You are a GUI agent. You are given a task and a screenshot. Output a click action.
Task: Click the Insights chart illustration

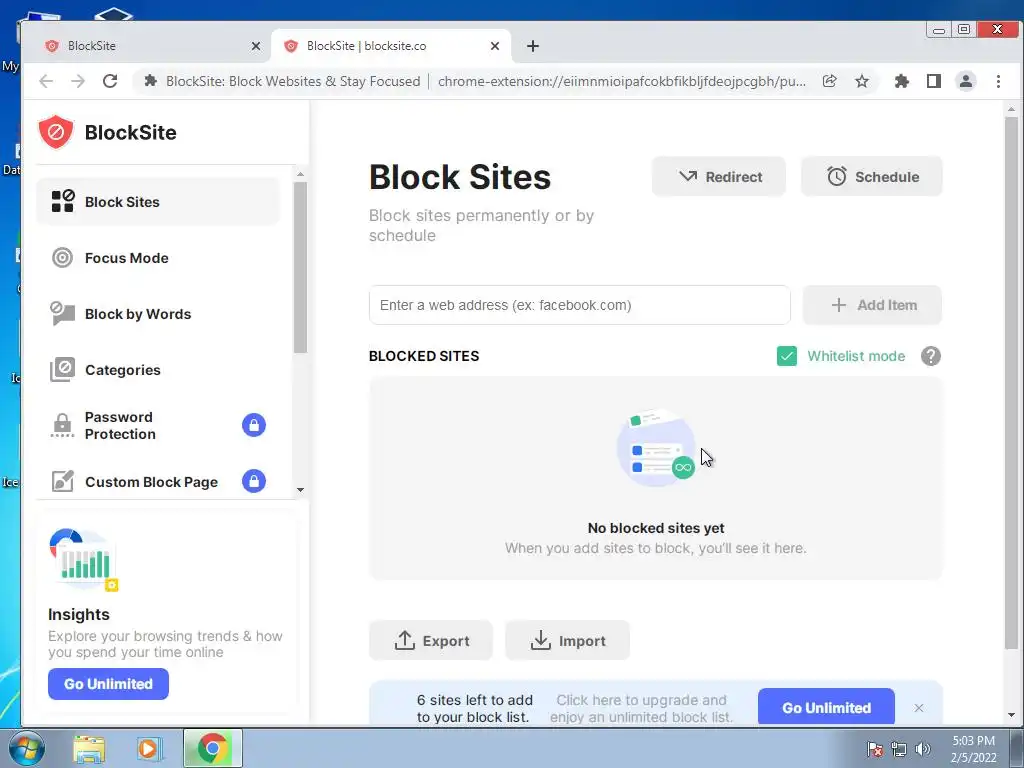coord(84,560)
